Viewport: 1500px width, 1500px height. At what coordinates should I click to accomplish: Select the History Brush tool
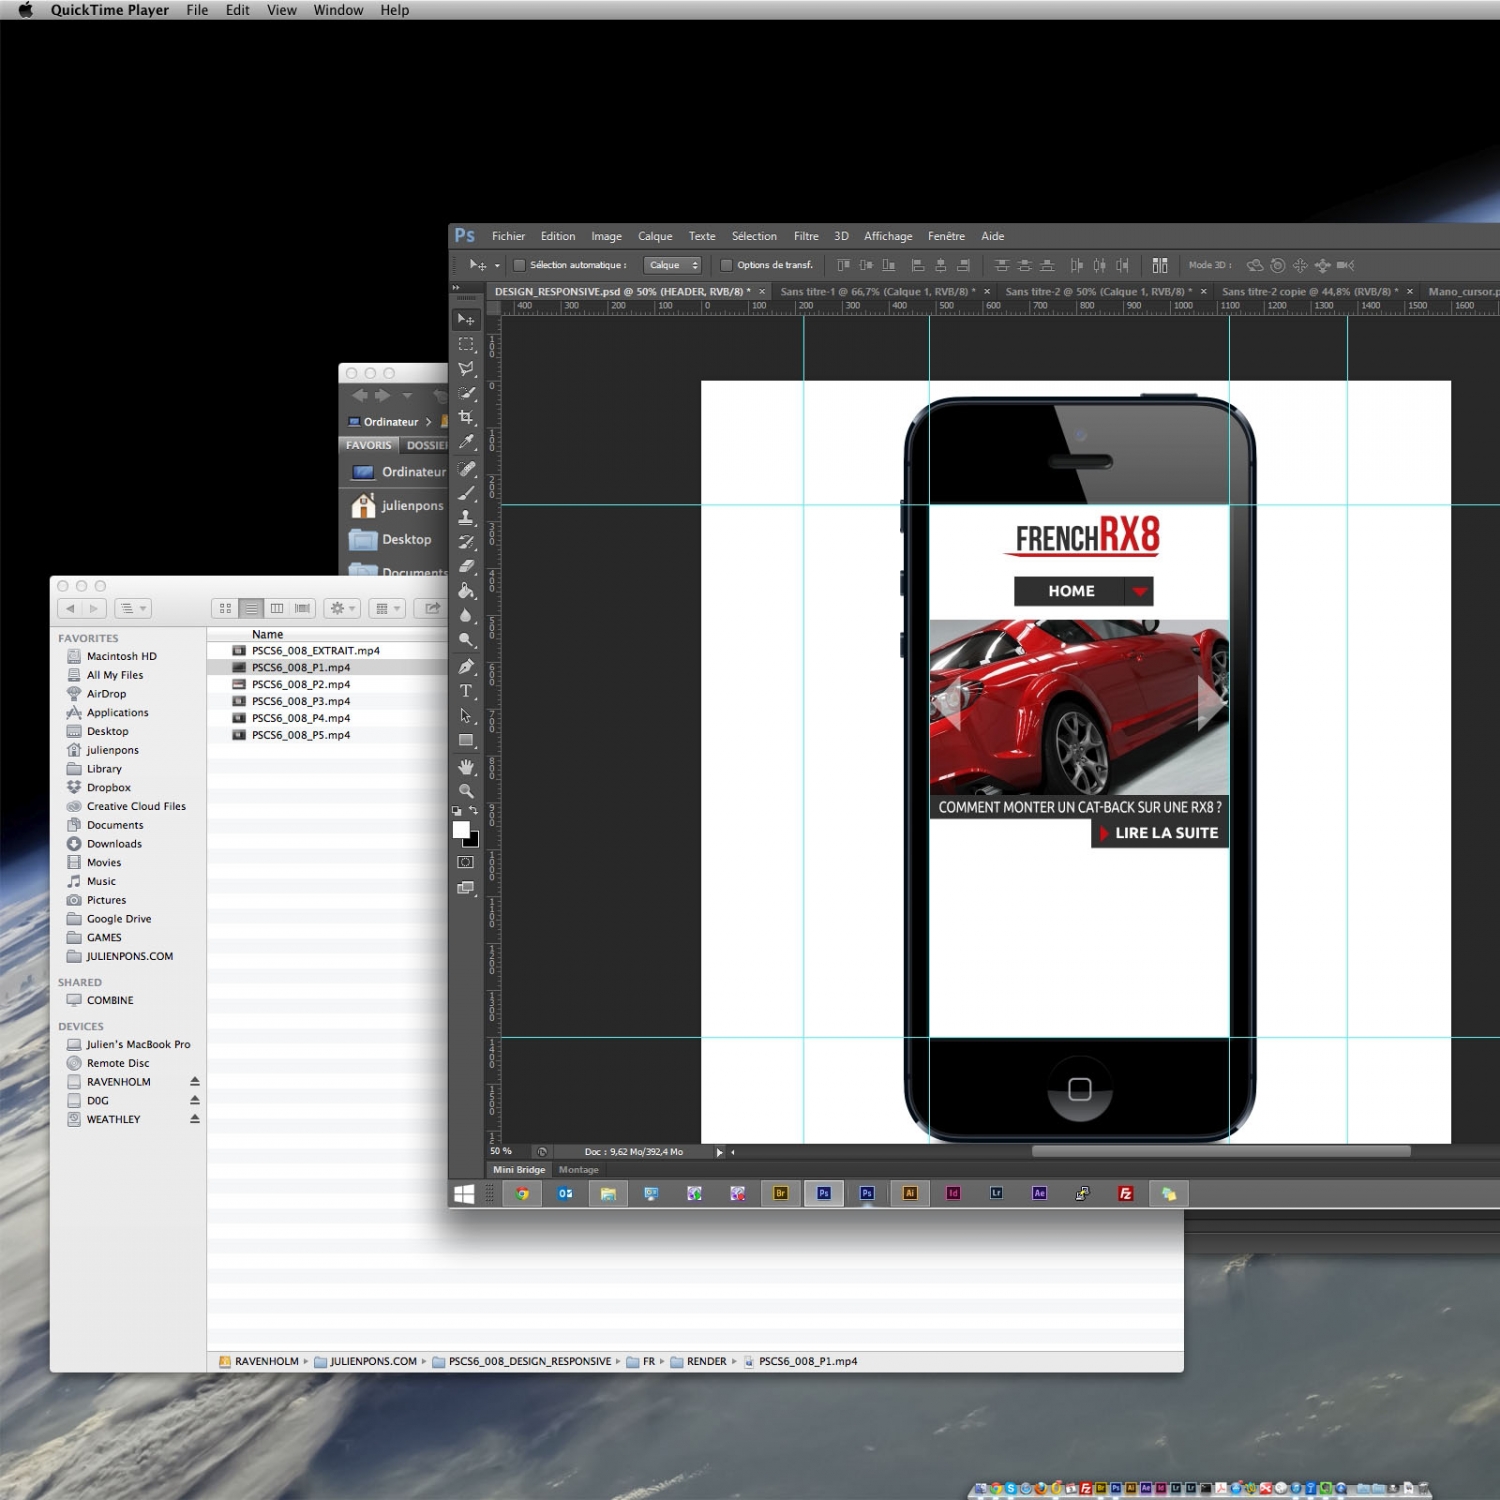(x=466, y=542)
